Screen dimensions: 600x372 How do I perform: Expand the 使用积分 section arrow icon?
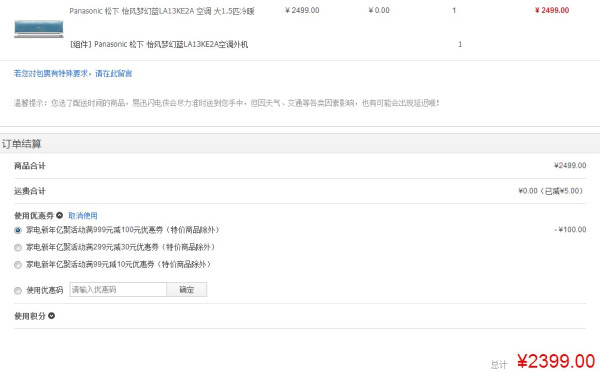(x=51, y=316)
